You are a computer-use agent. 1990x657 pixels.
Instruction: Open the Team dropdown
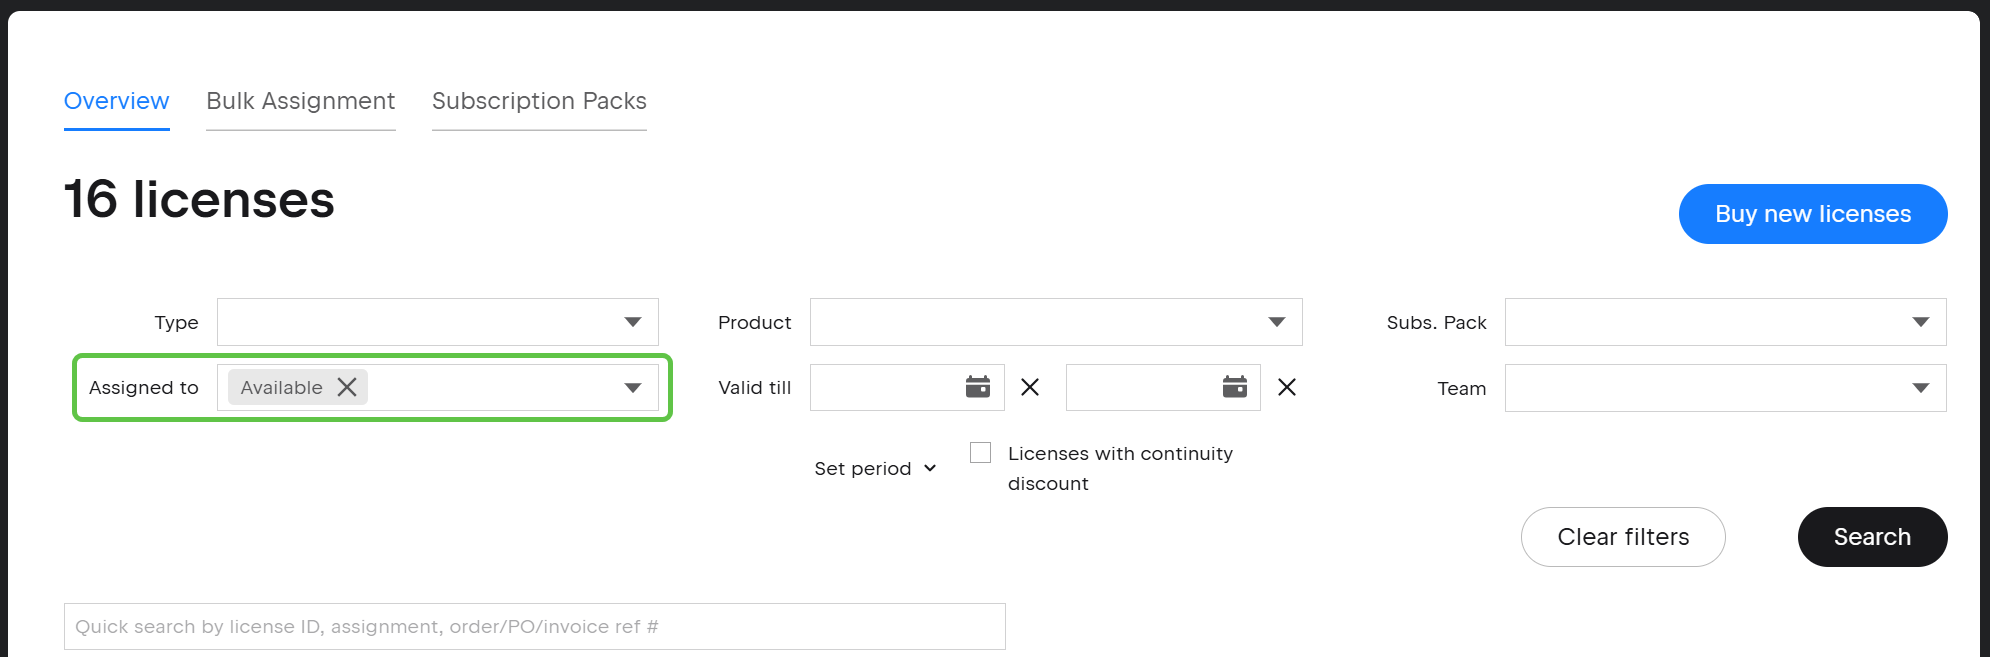pos(1920,388)
